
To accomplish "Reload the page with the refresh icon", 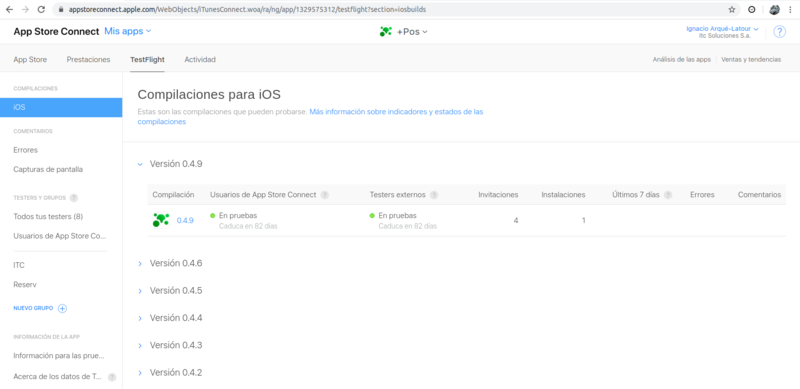I will 41,9.
